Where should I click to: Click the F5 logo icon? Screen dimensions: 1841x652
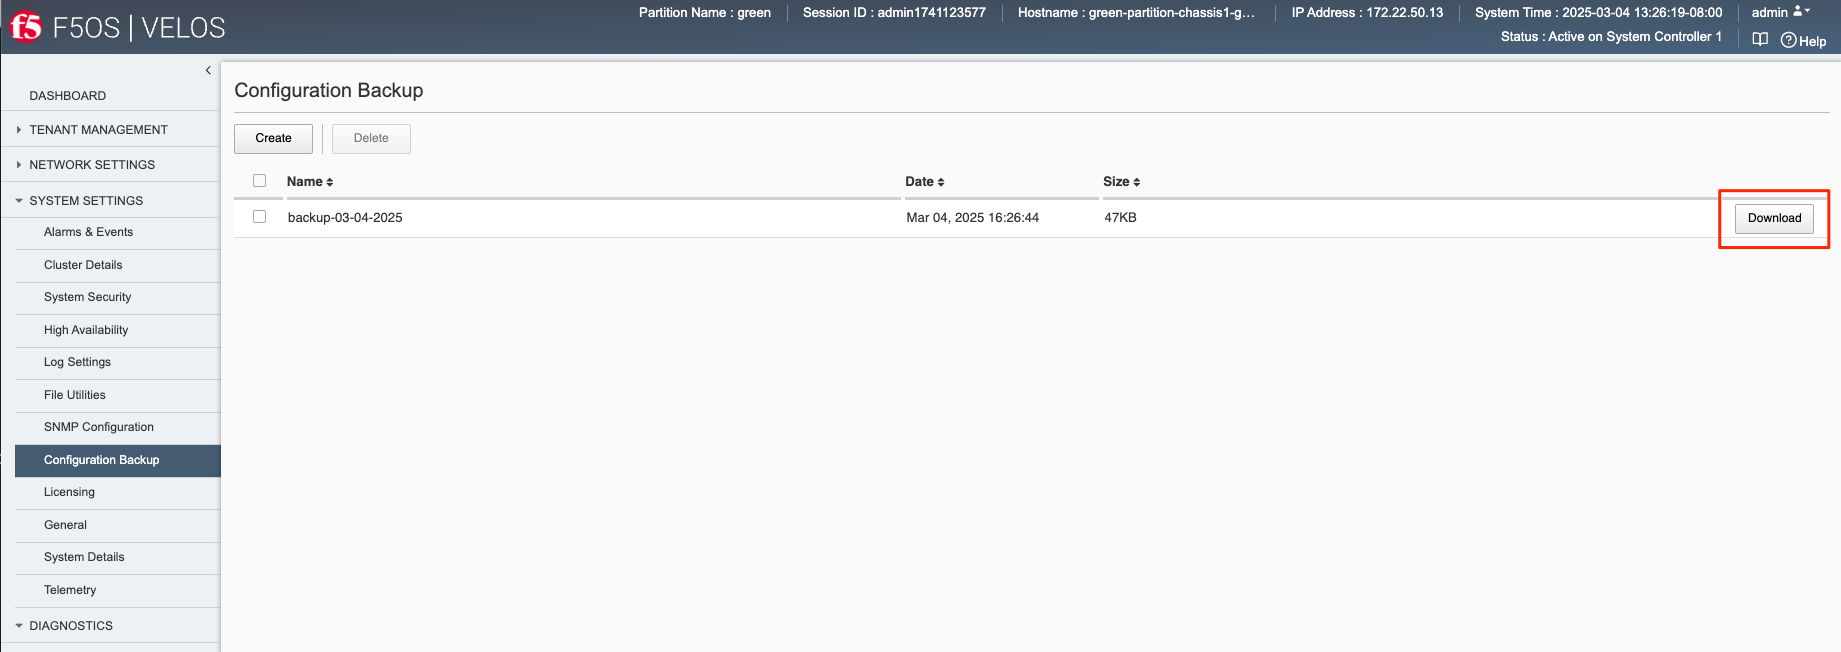26,27
